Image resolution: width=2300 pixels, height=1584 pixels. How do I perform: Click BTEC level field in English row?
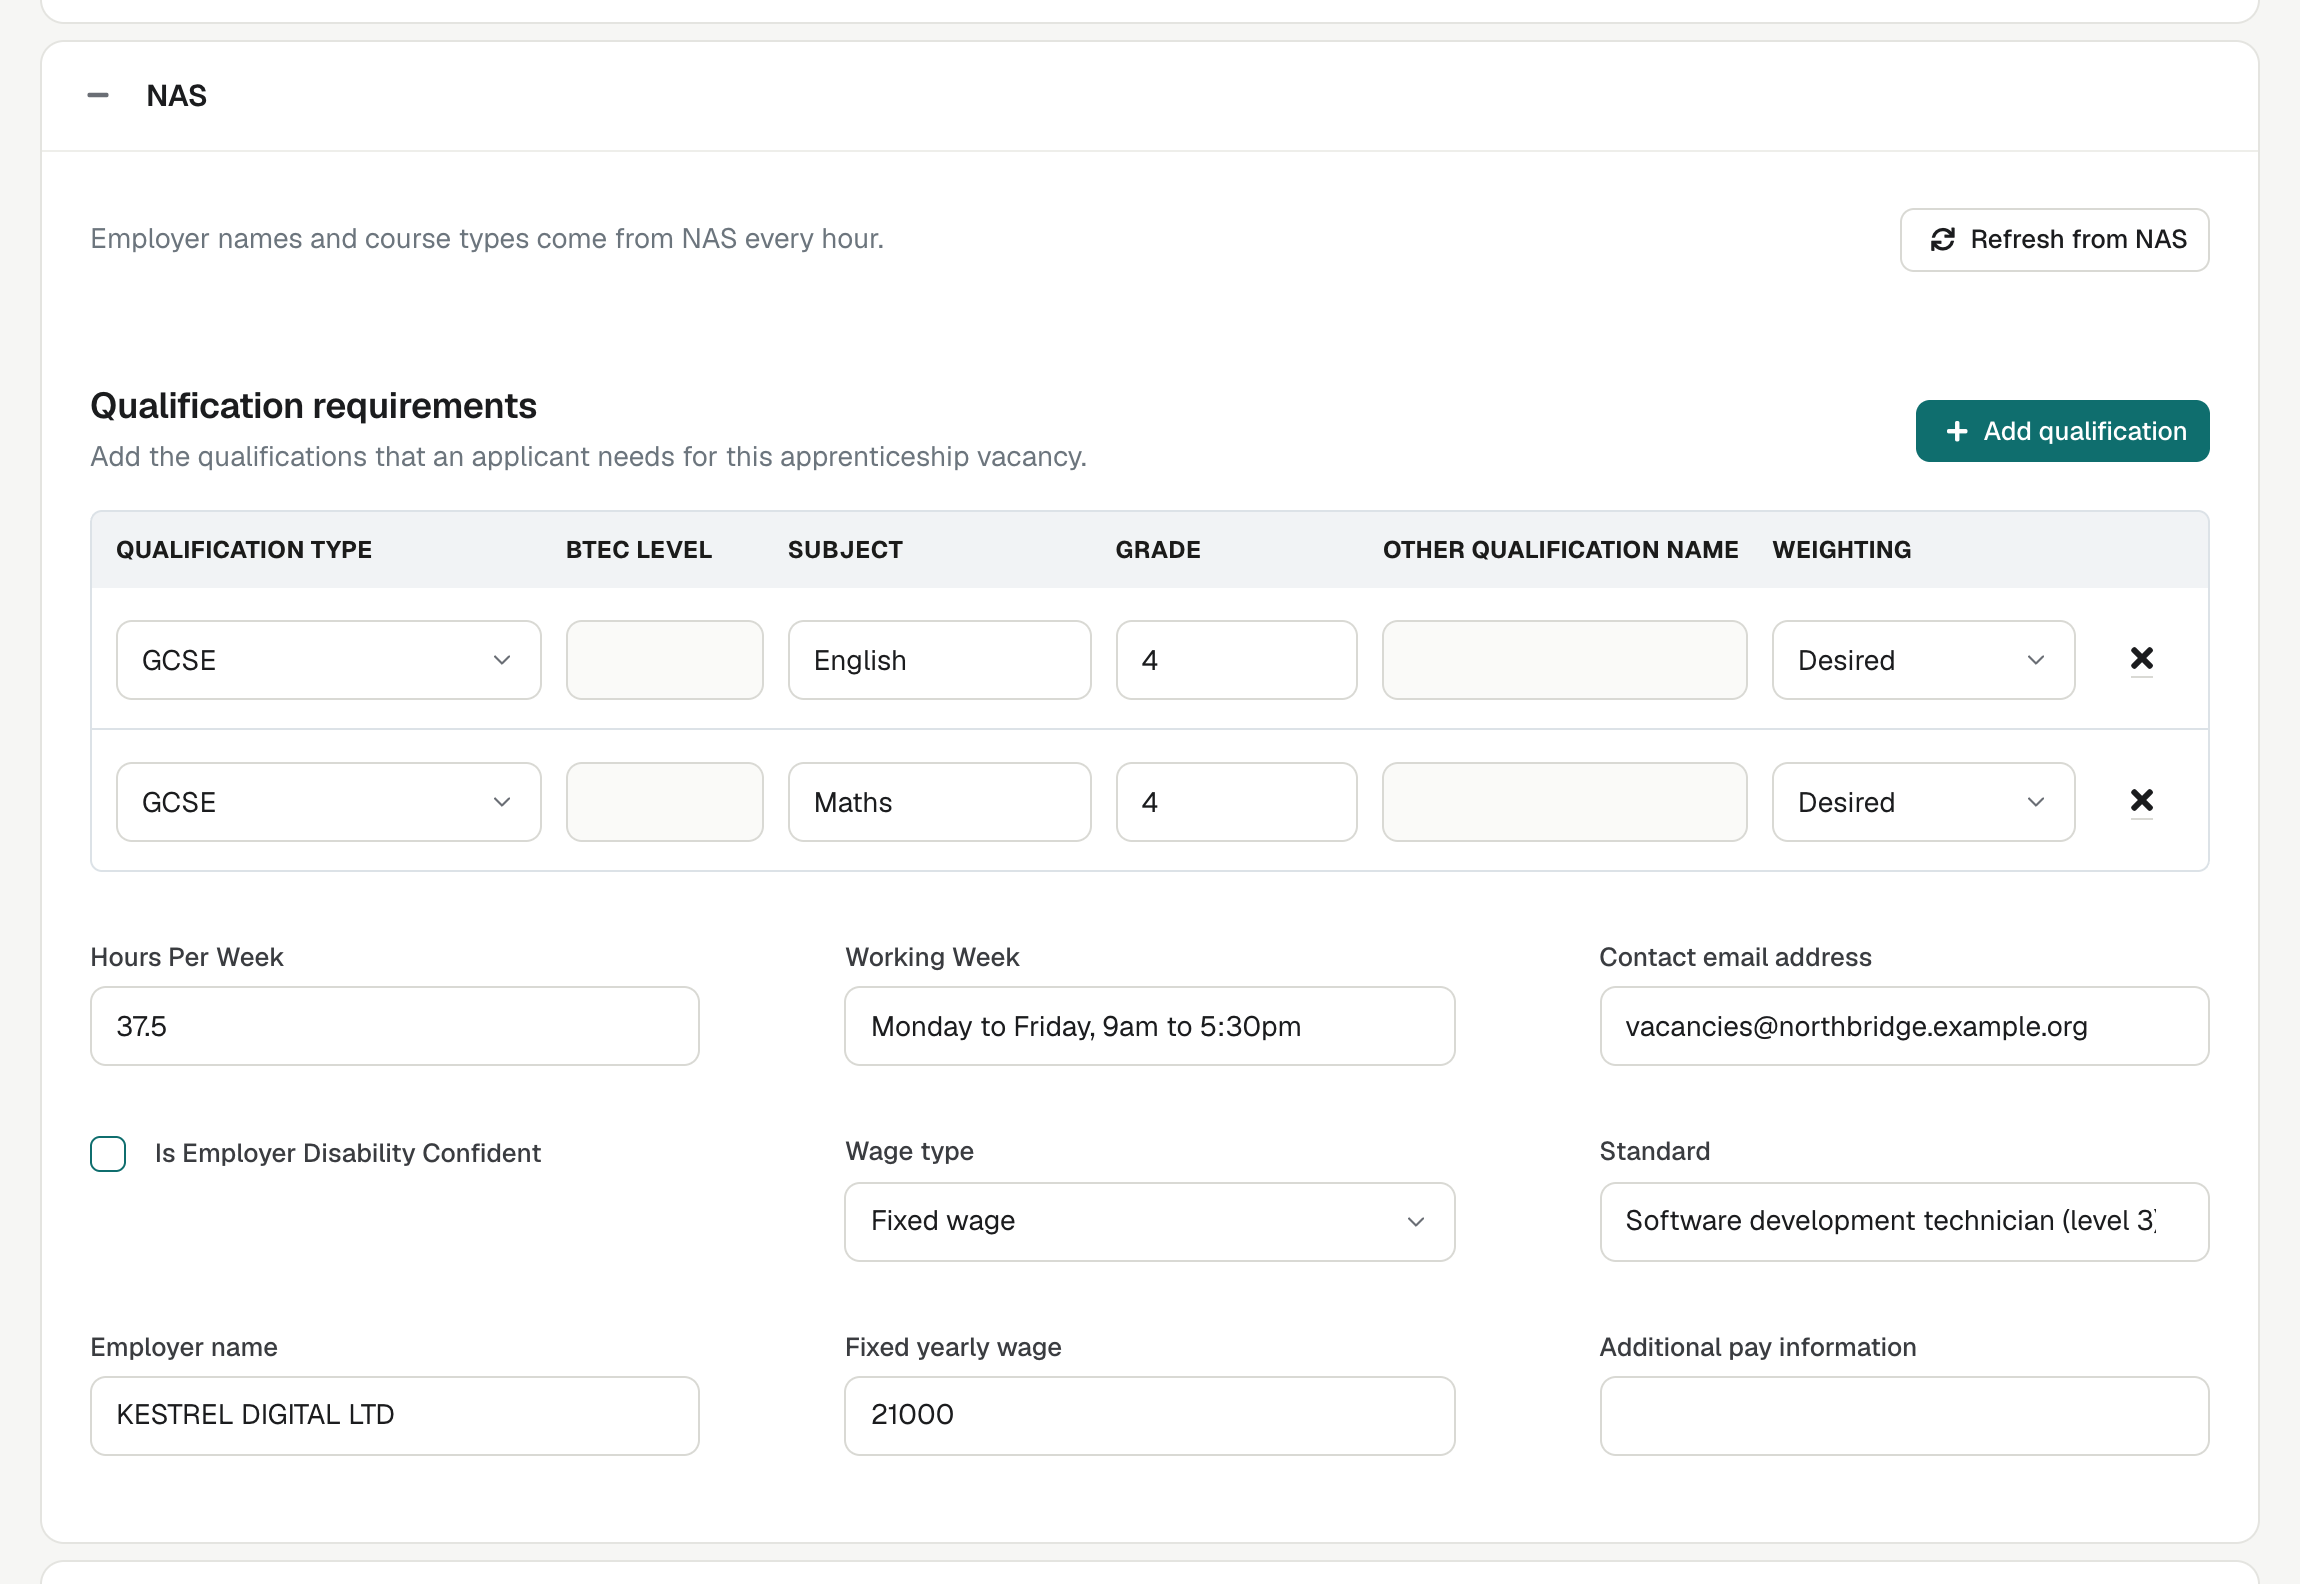click(x=664, y=660)
